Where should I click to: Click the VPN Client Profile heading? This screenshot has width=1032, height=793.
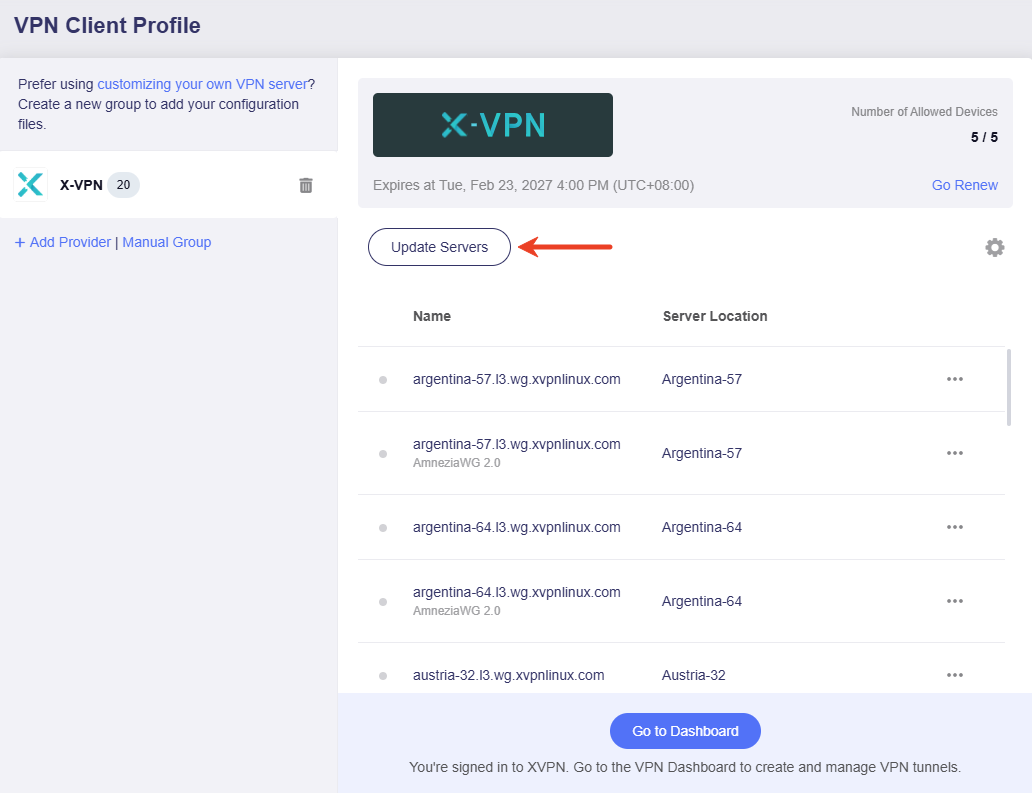tap(107, 25)
